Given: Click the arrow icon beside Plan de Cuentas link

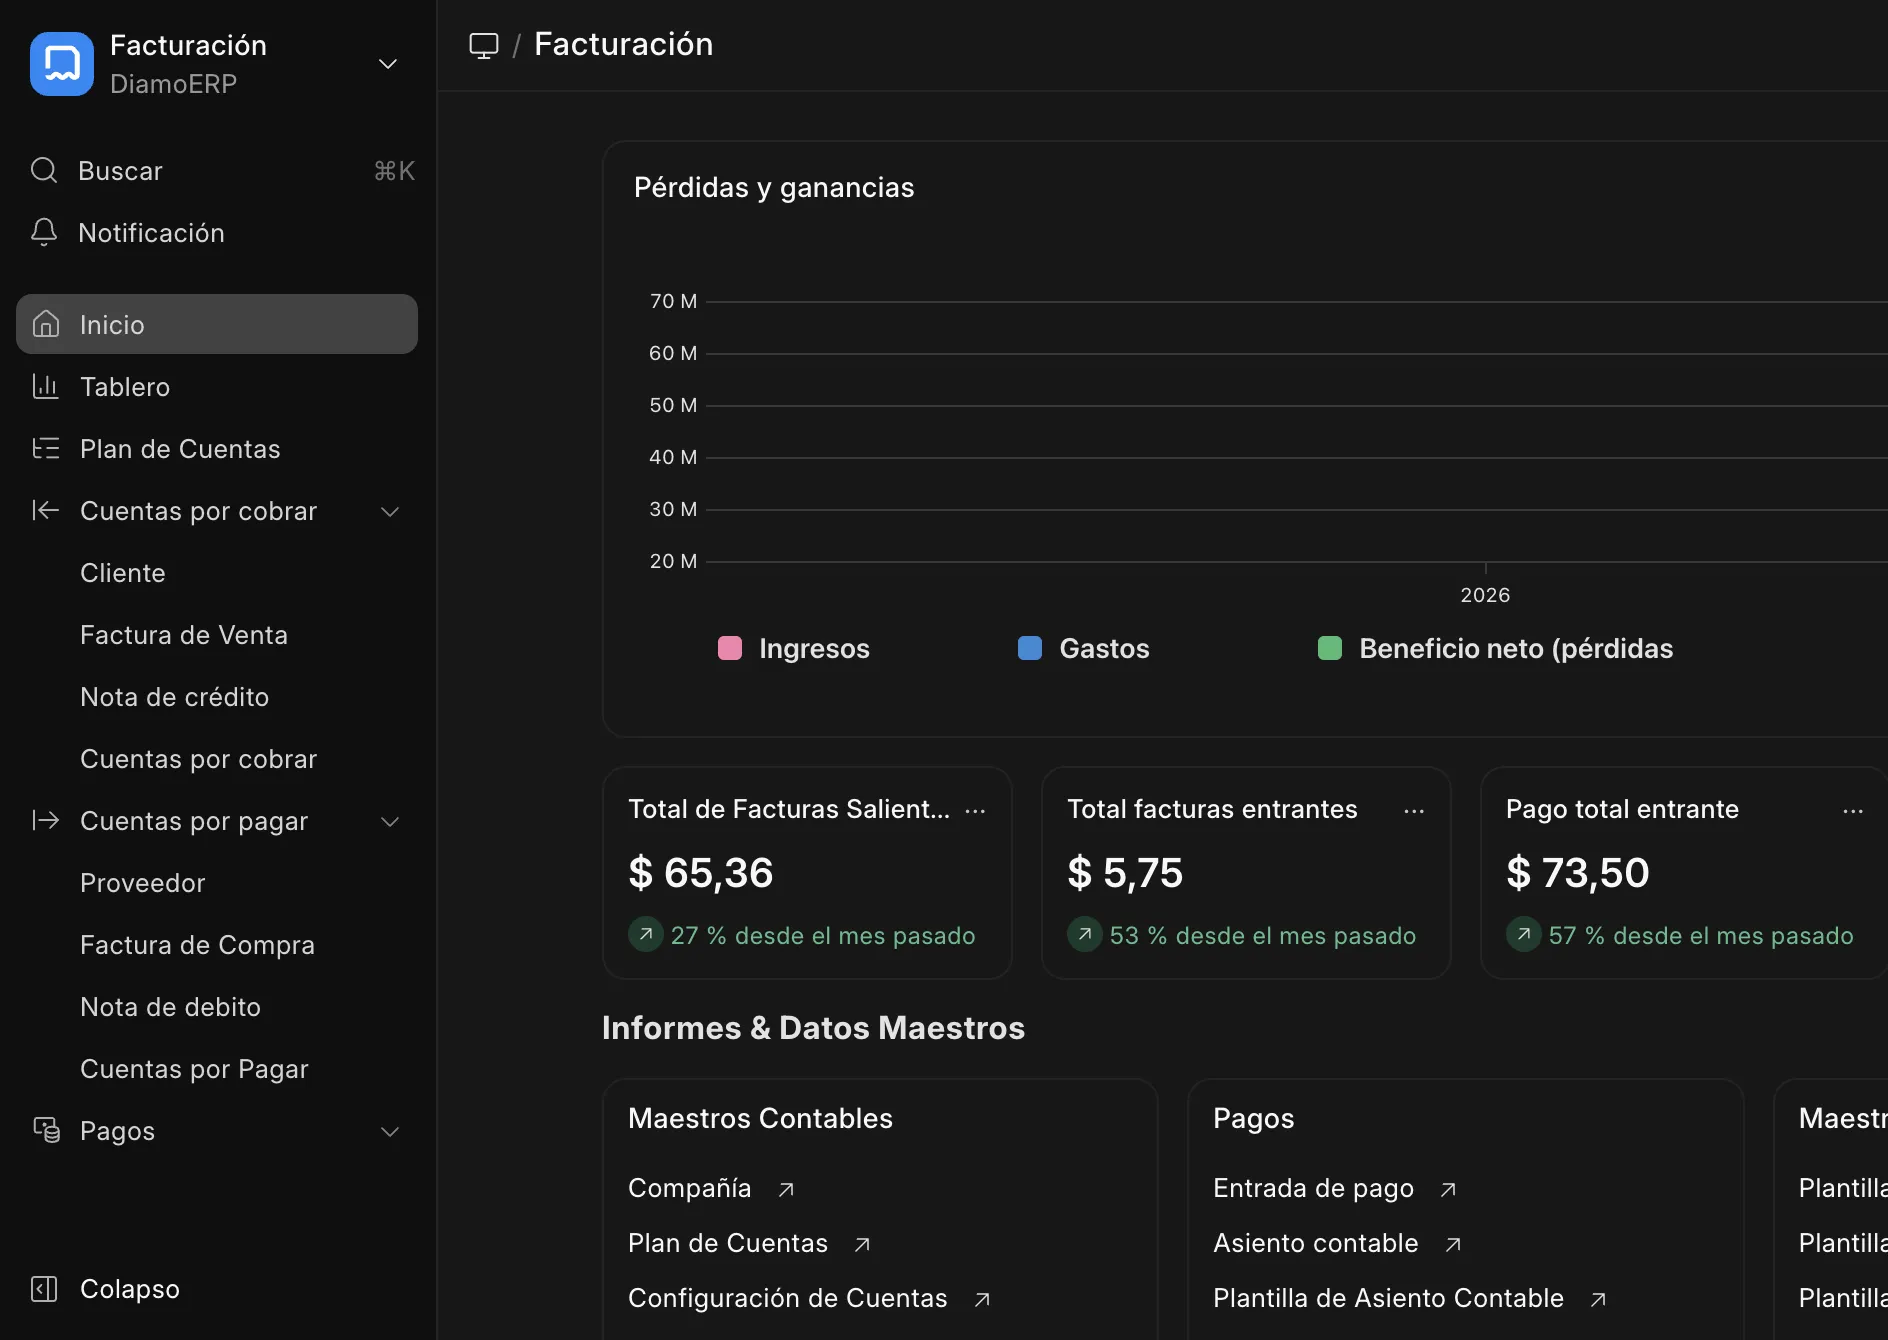Looking at the screenshot, I should (862, 1244).
